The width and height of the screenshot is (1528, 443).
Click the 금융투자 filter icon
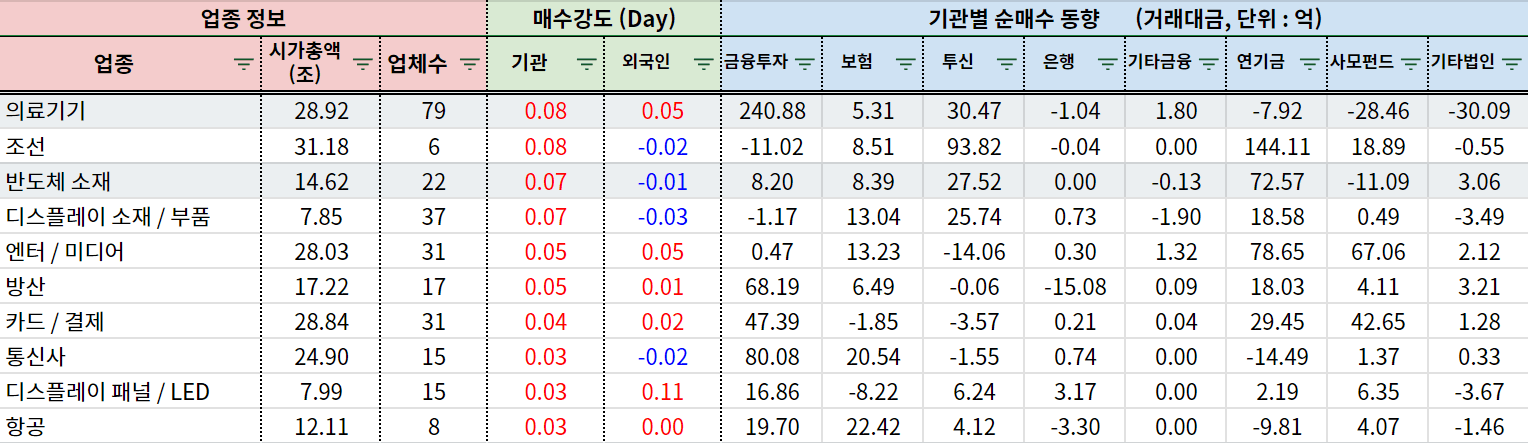click(806, 63)
